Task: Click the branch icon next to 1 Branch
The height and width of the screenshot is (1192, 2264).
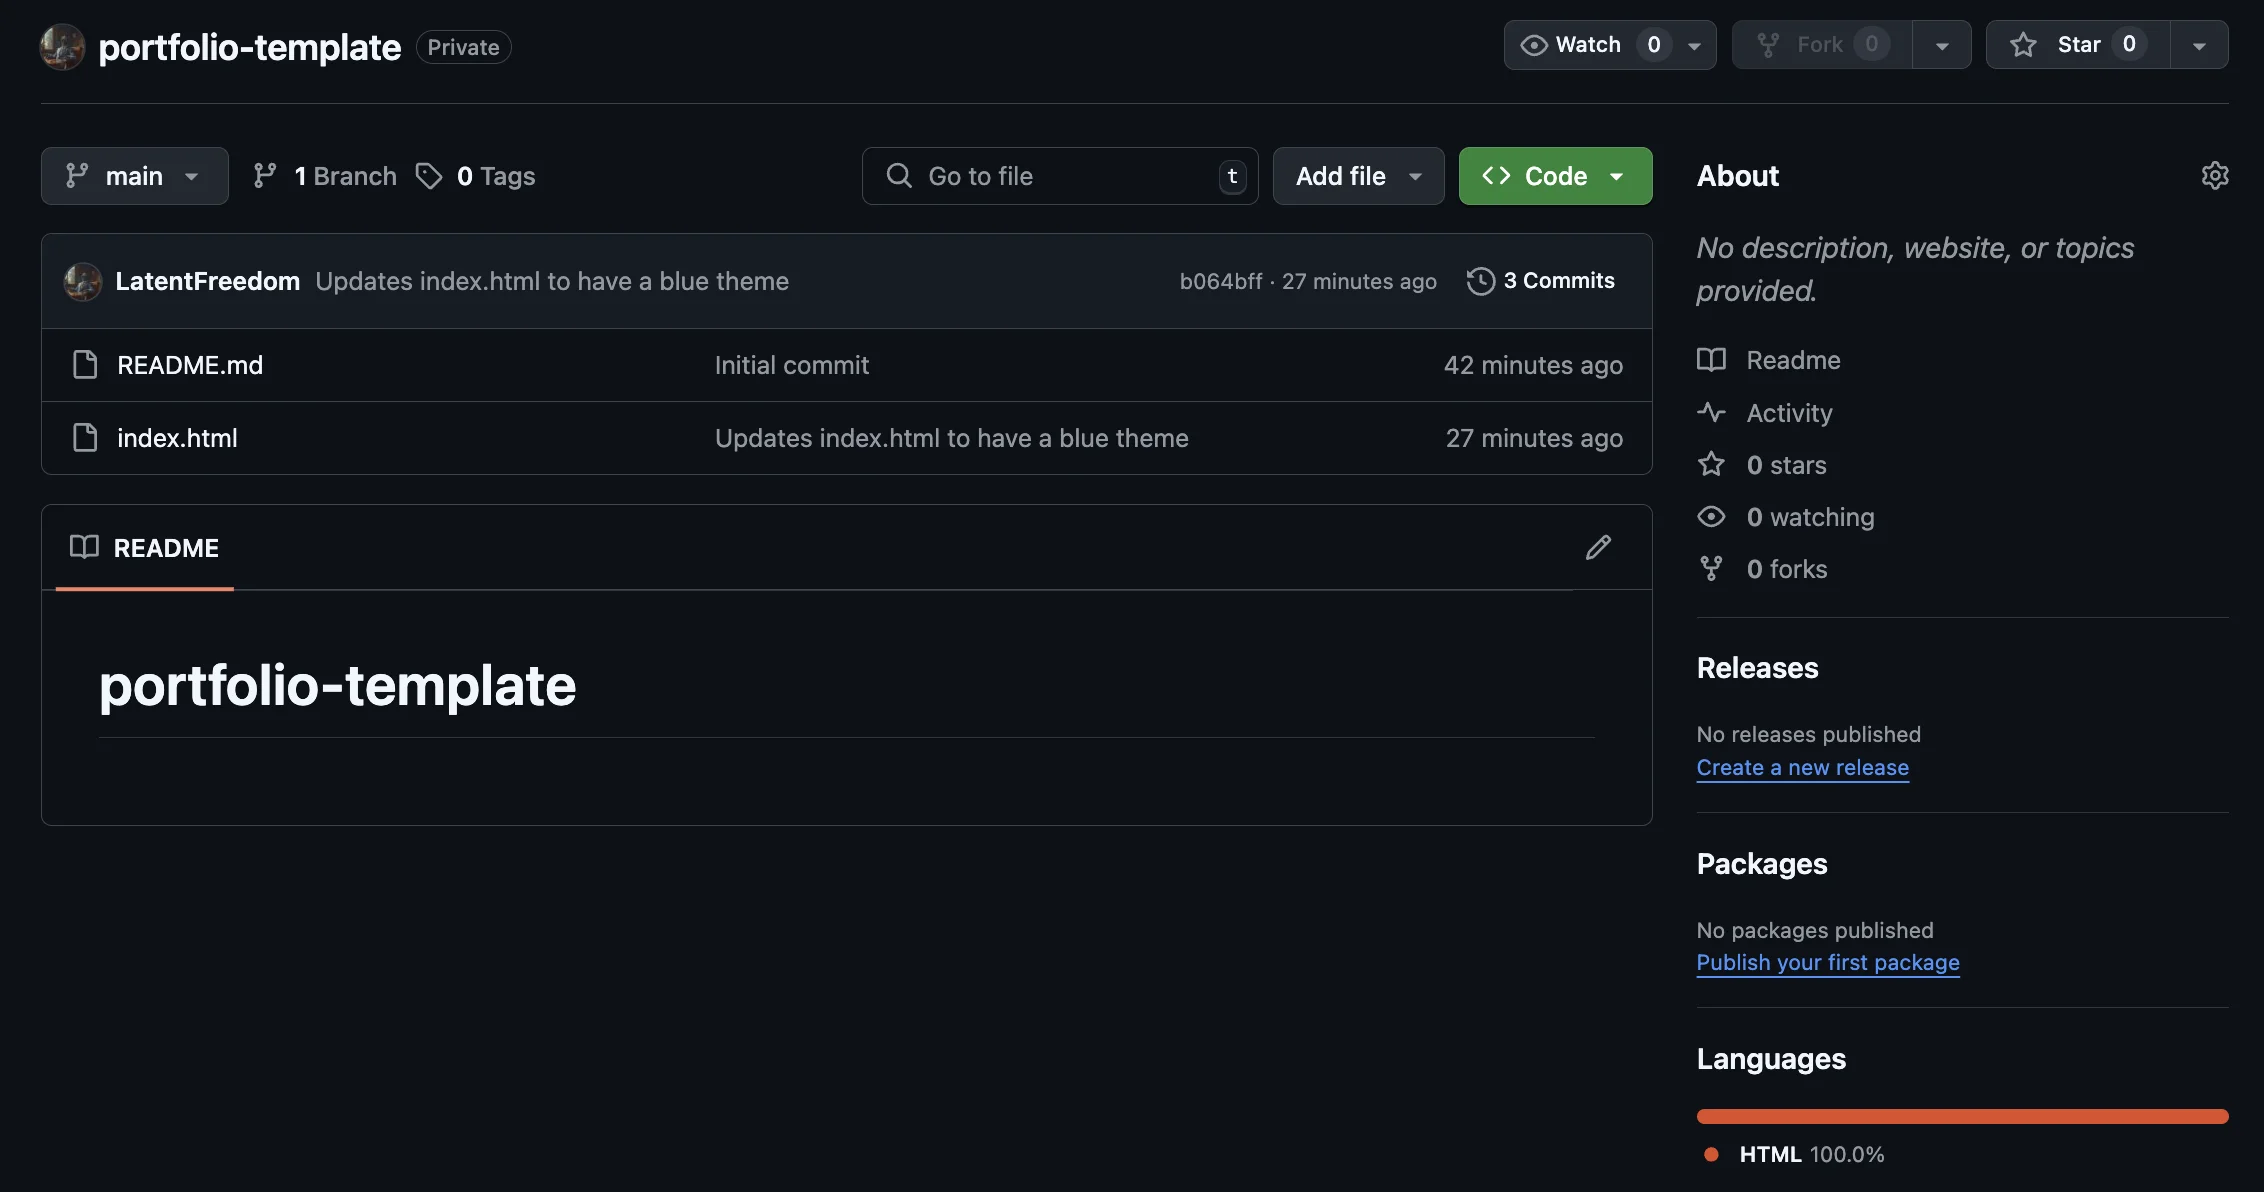Action: click(x=264, y=175)
